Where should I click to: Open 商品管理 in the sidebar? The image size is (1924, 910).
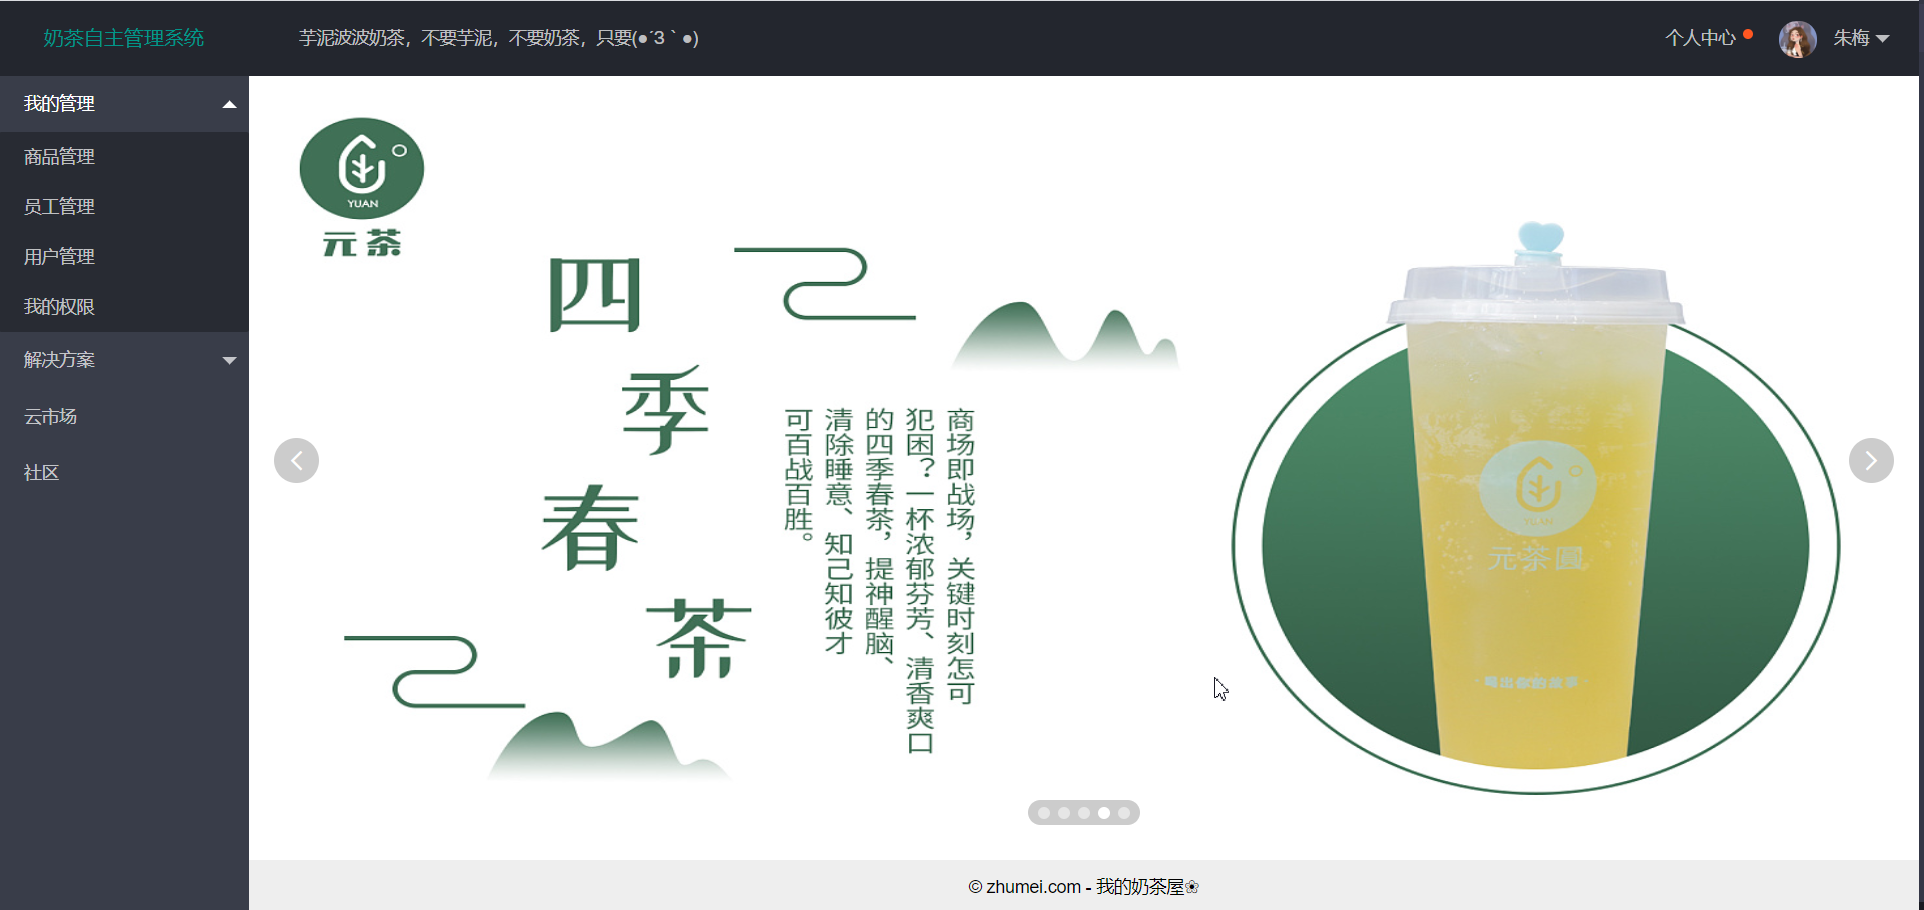(x=124, y=157)
